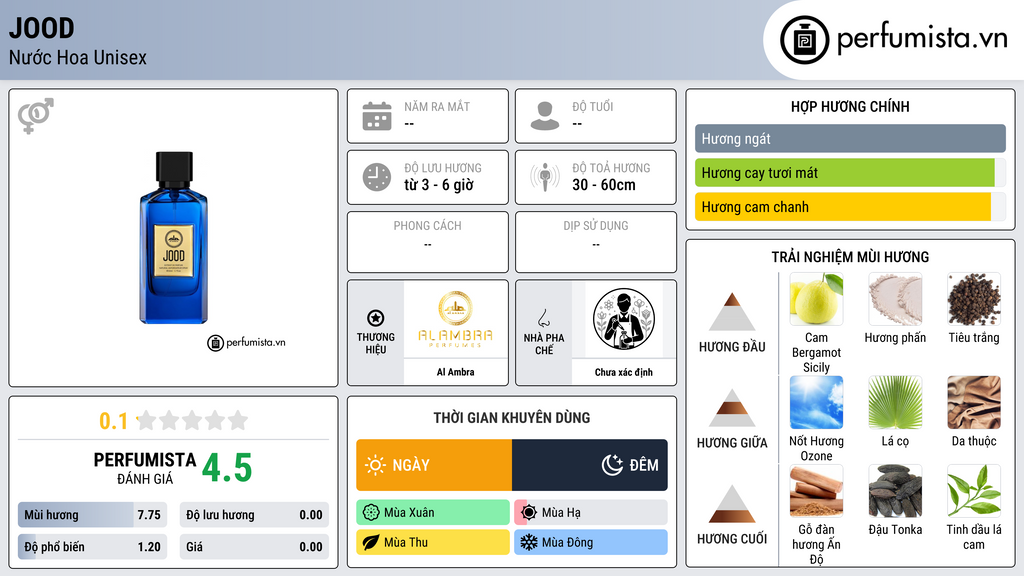
Task: Click the Nốt Hương Ozone sky image
Action: [816, 402]
